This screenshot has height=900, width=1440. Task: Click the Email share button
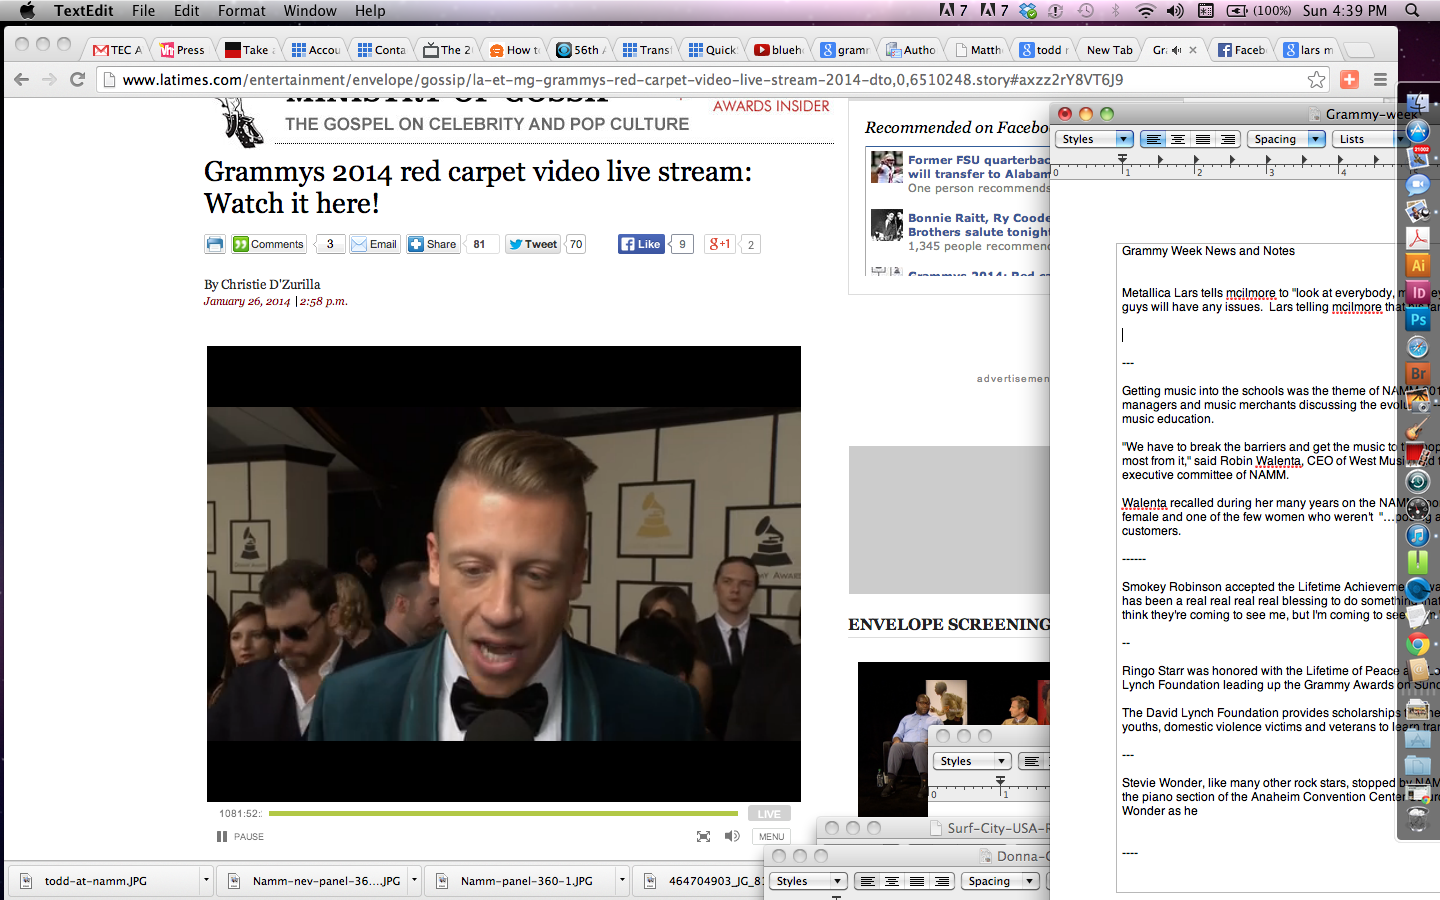375,244
